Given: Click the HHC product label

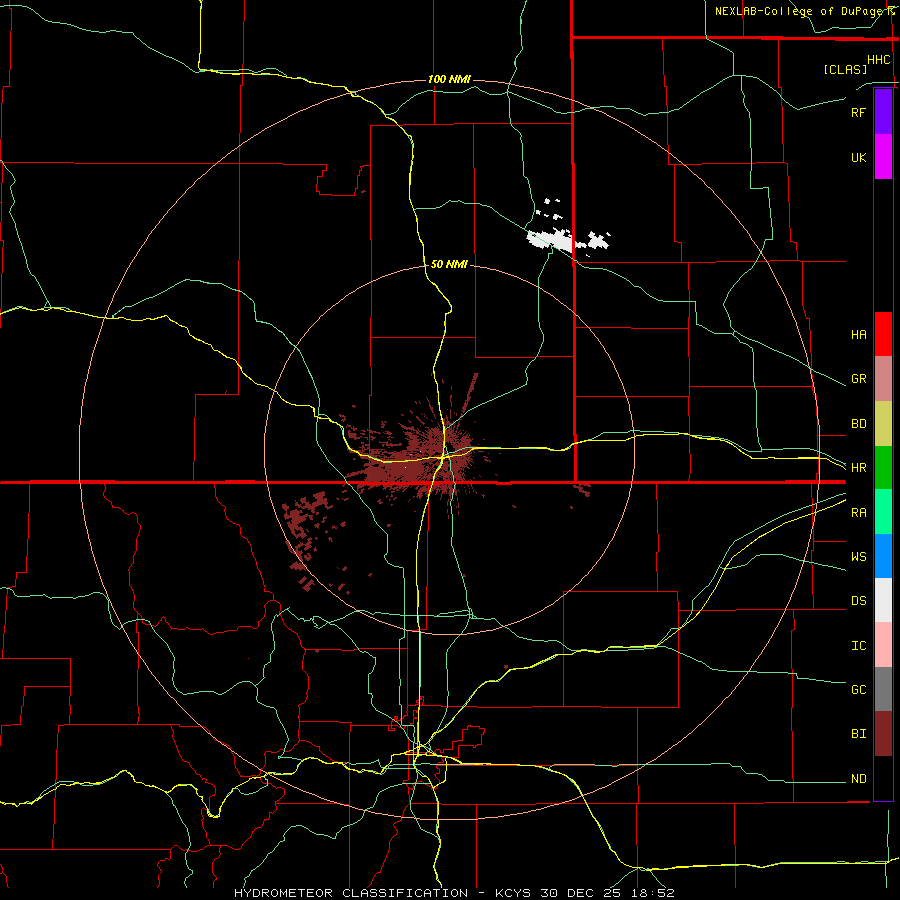Looking at the screenshot, I should click(878, 60).
